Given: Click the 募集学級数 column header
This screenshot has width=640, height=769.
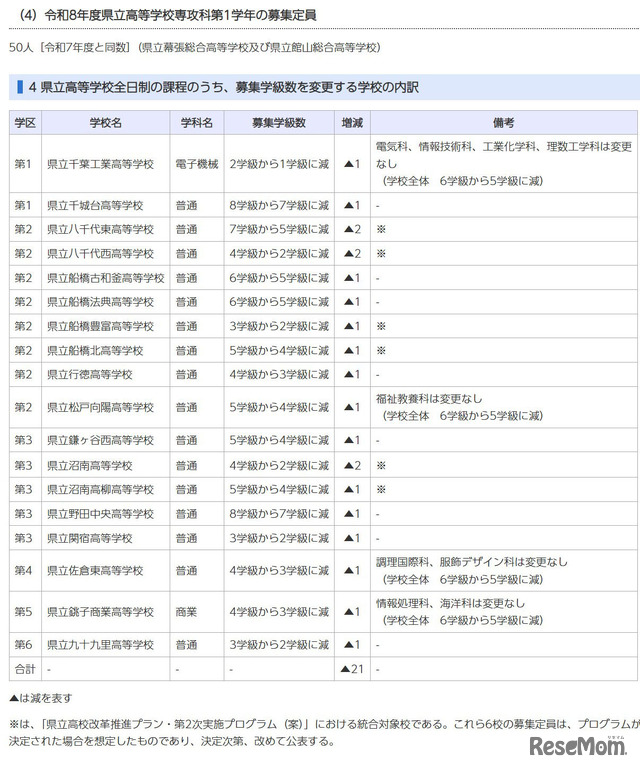Looking at the screenshot, I should click(279, 123).
